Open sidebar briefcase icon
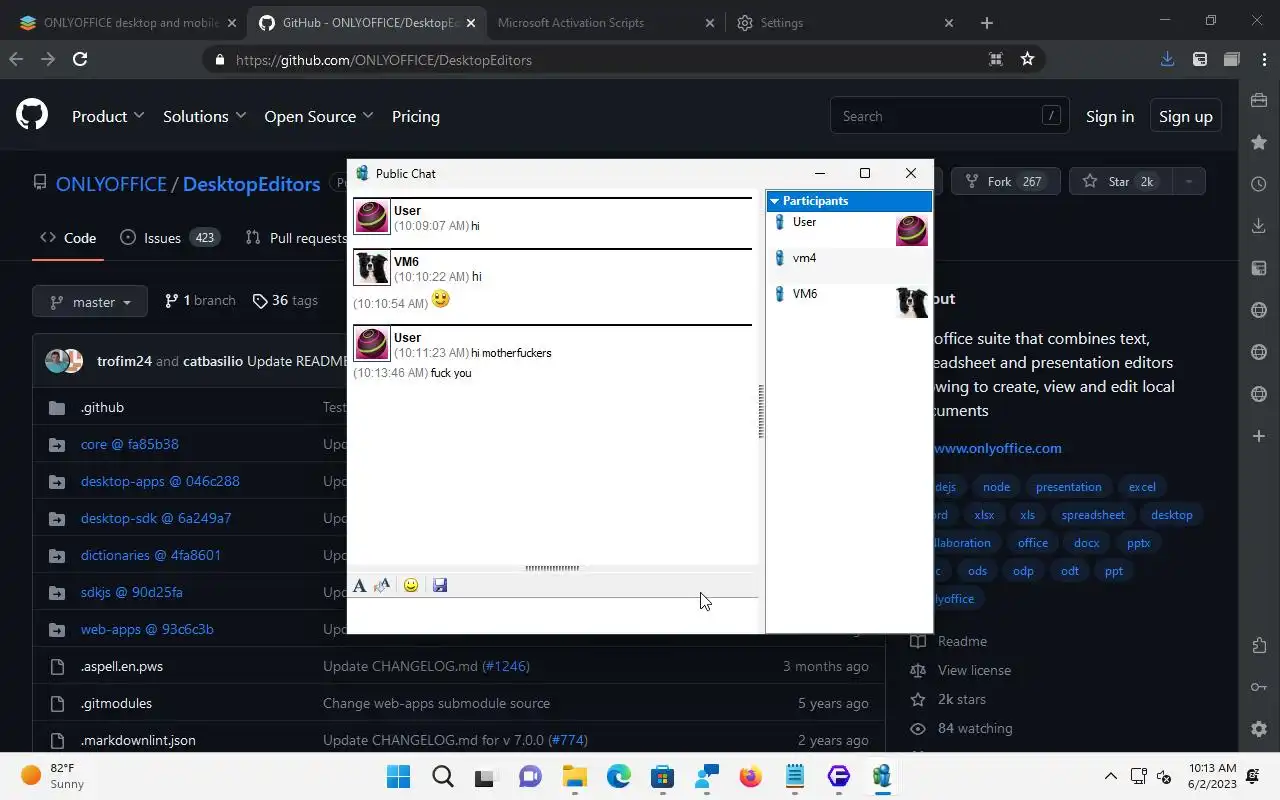 [x=1259, y=100]
